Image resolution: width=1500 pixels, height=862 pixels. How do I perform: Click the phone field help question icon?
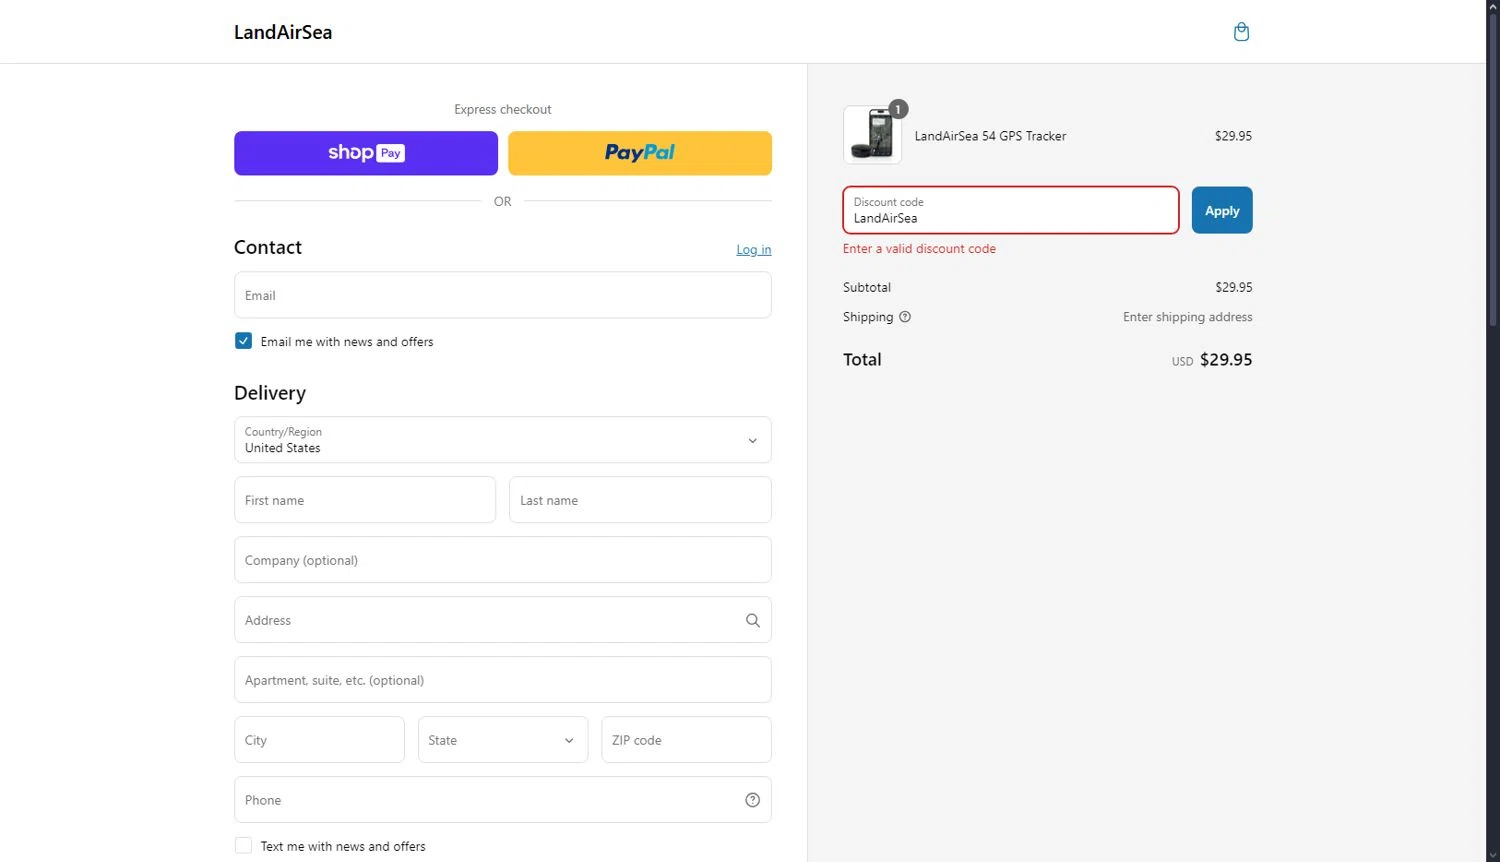pos(753,800)
